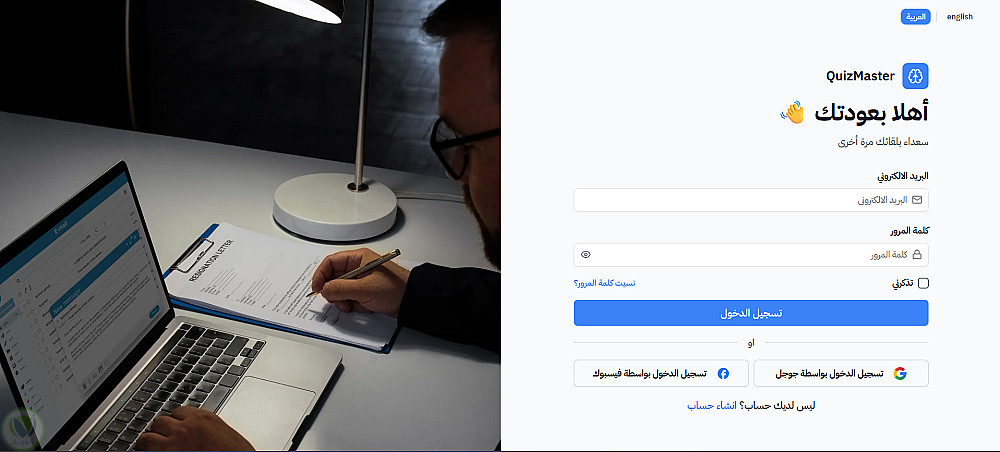This screenshot has width=1000, height=452.
Task: Open the نسيت كلمة المرور؟ link
Action: click(605, 282)
